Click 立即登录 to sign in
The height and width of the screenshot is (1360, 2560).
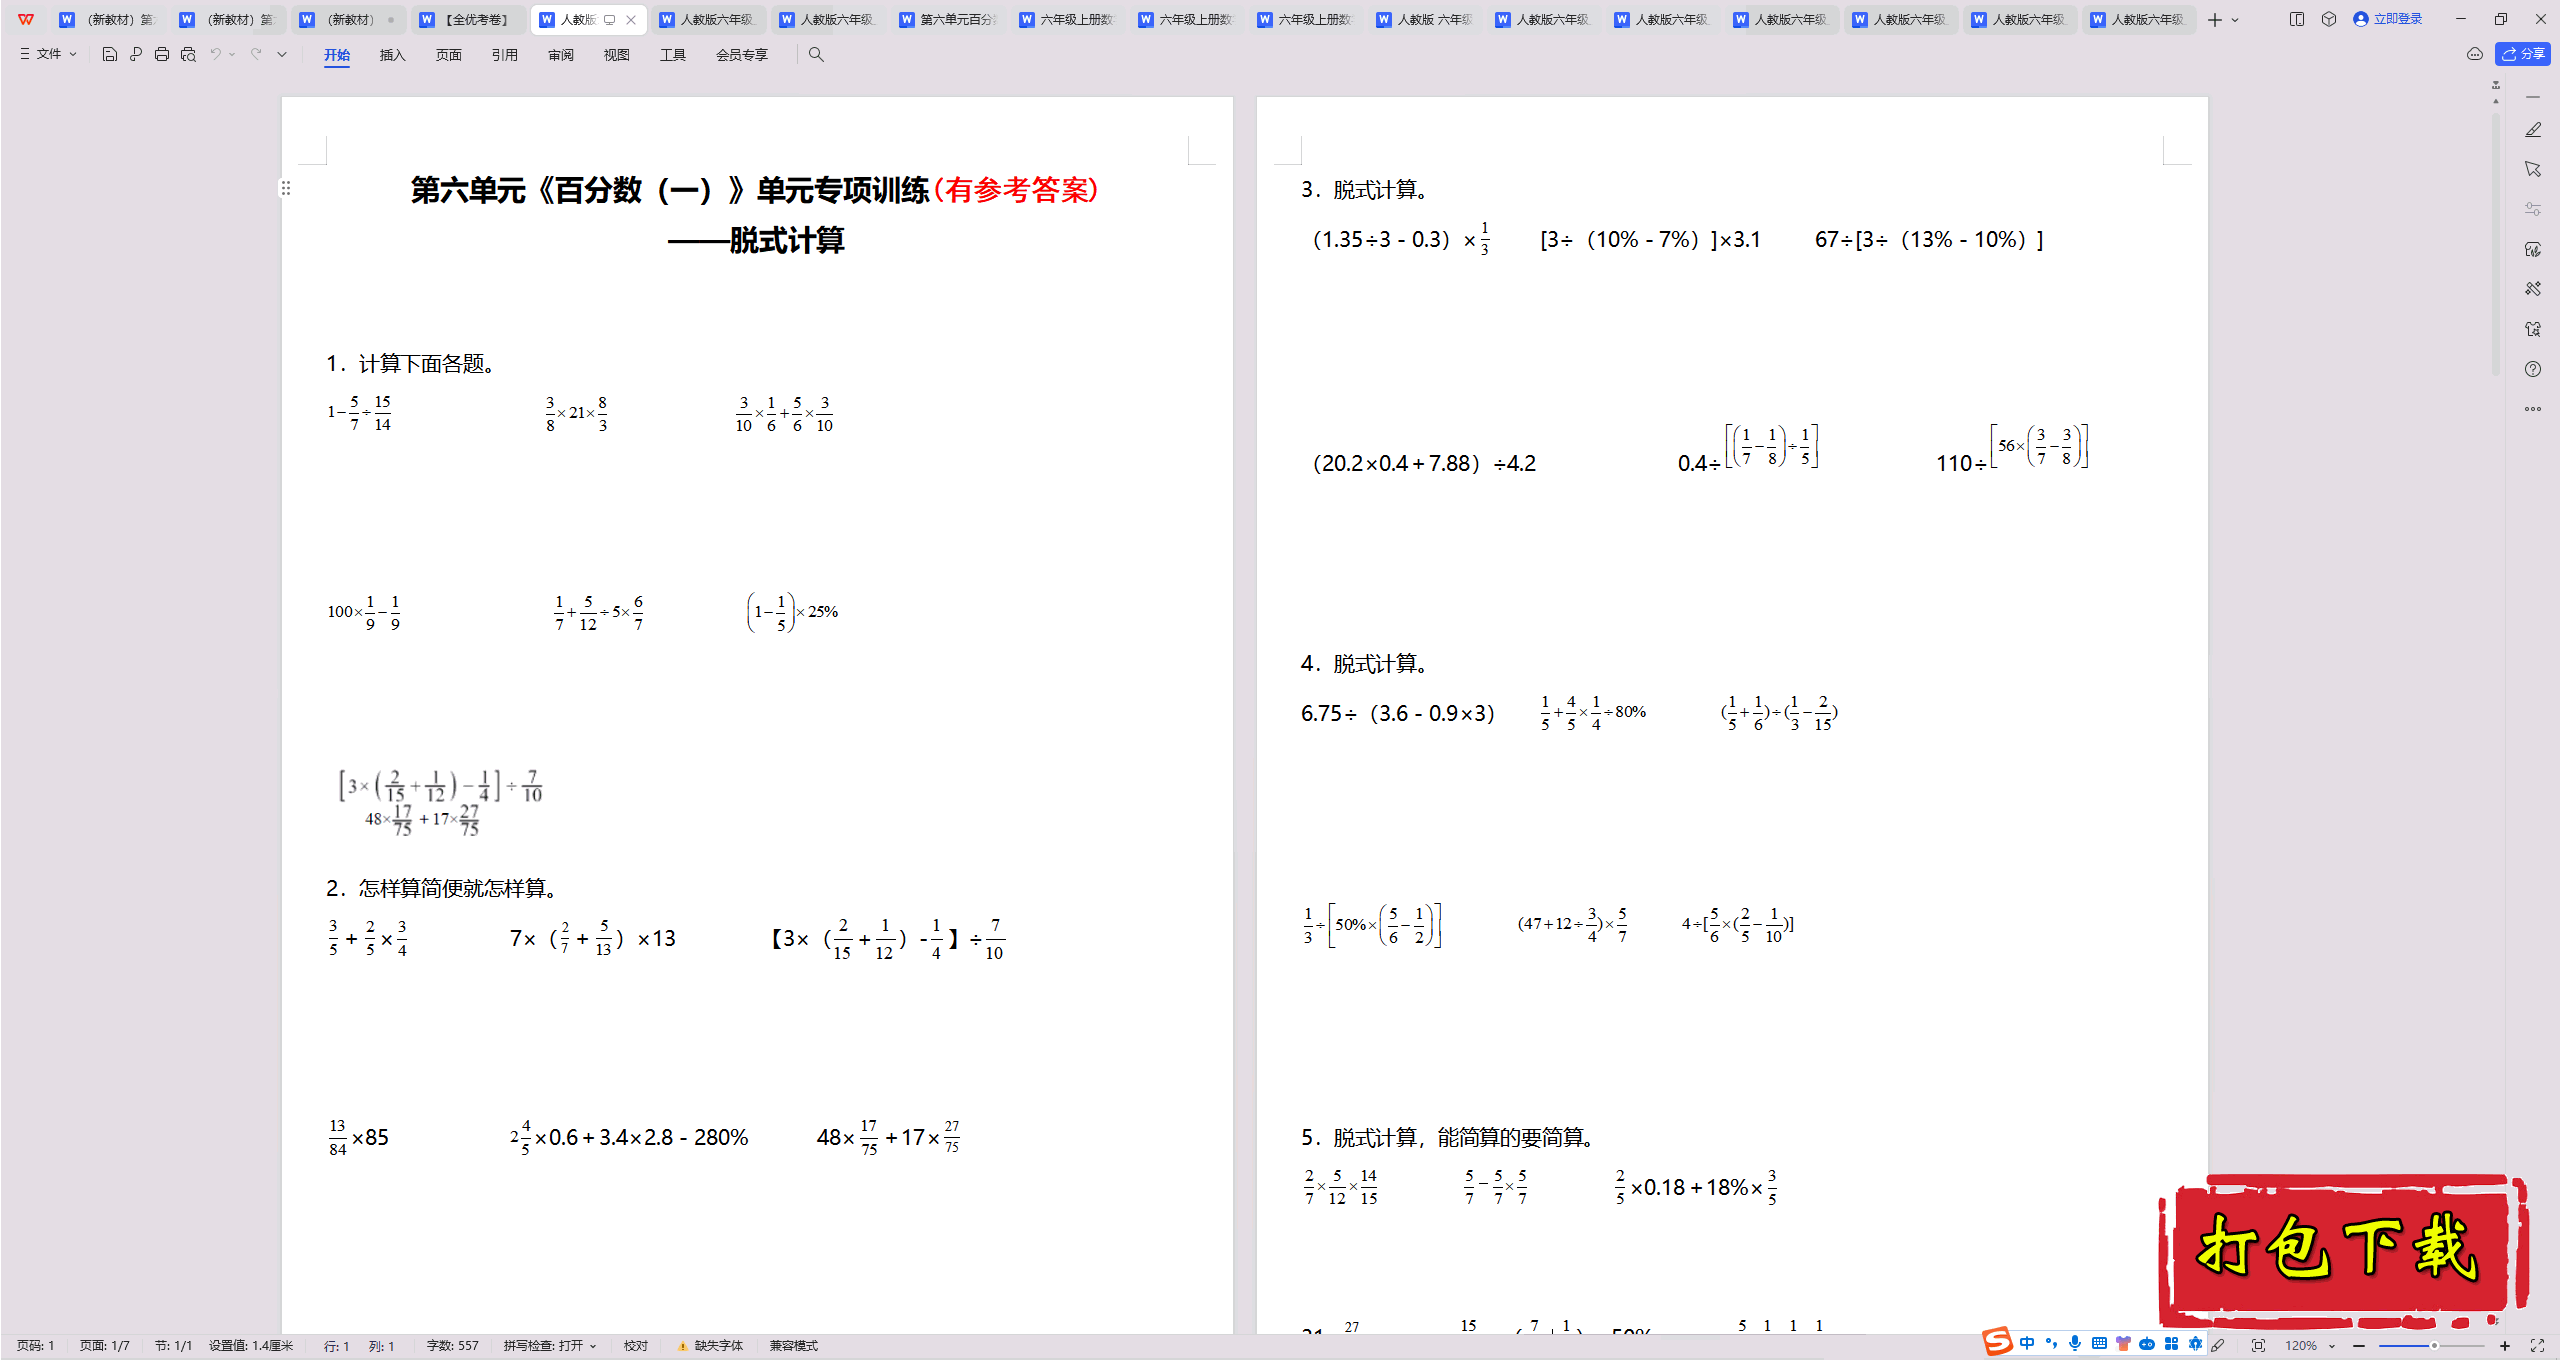click(x=2388, y=19)
